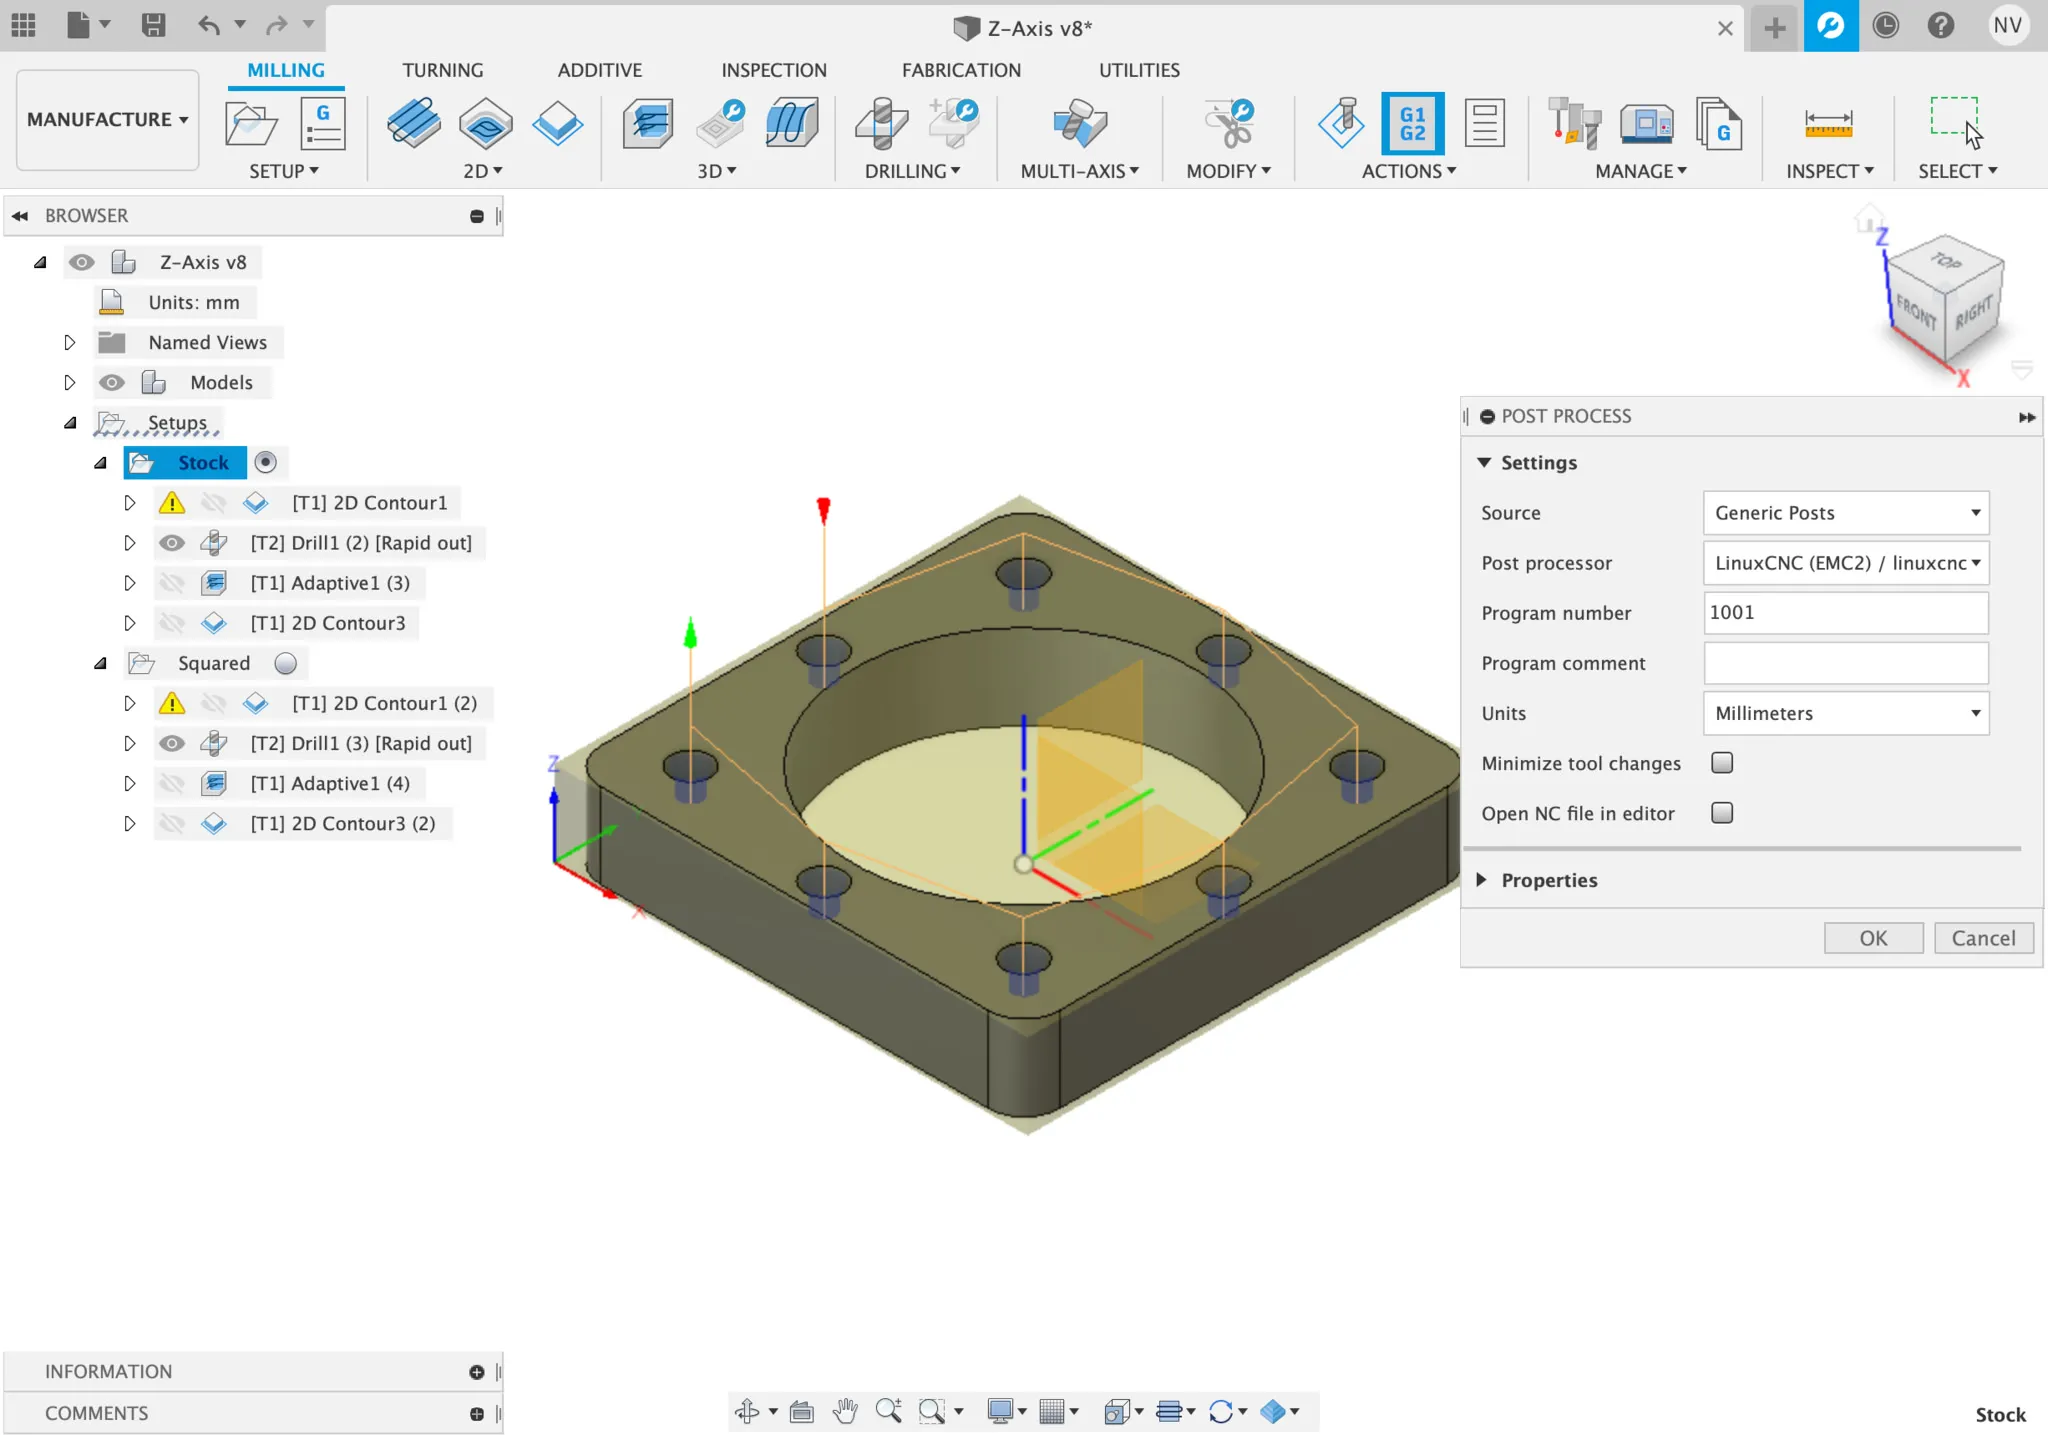Click the Pan hand icon in navigation bar
The width and height of the screenshot is (2048, 1435).
click(x=845, y=1411)
